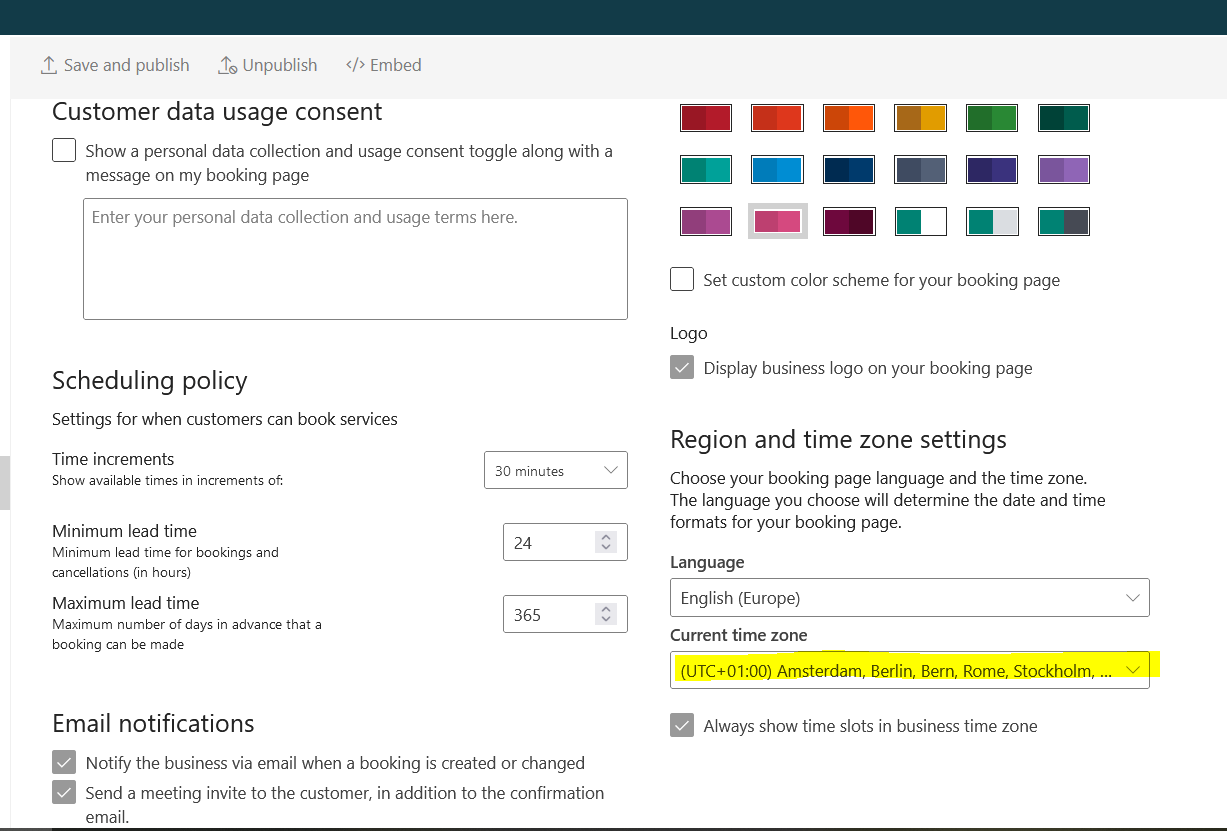This screenshot has width=1227, height=831.
Task: Click the personal data usage terms text box
Action: click(x=355, y=259)
